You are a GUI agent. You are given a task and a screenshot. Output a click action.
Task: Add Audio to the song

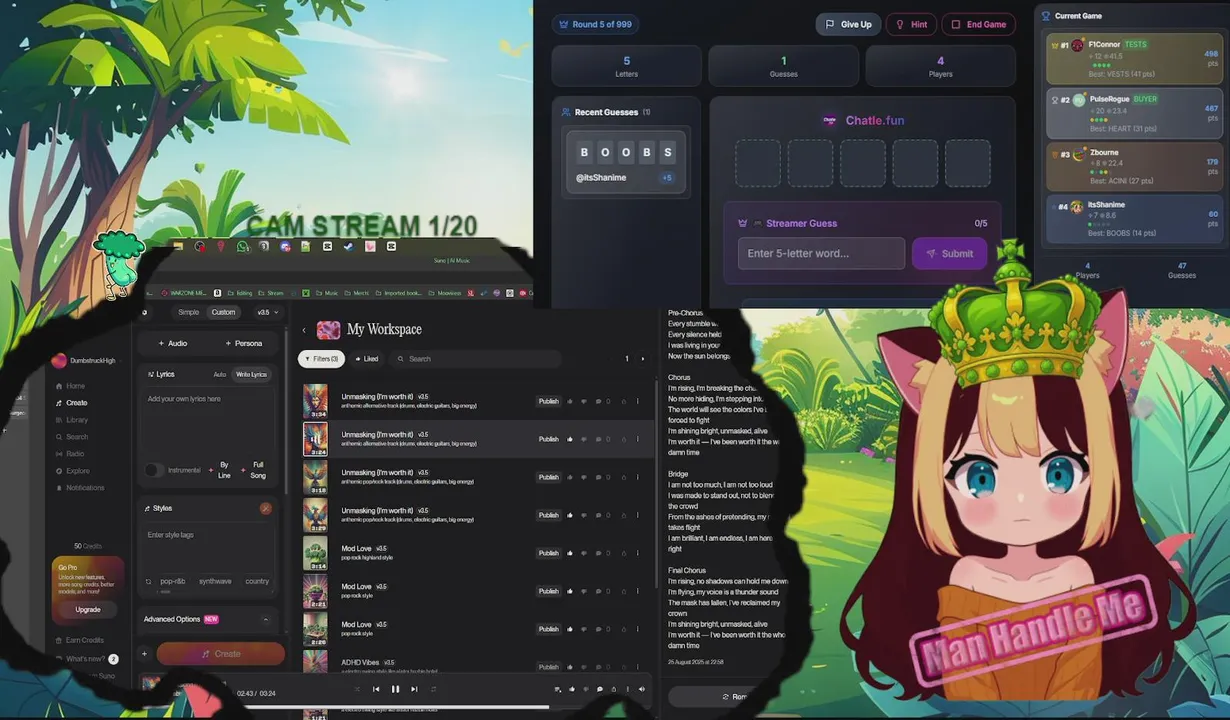pyautogui.click(x=173, y=343)
